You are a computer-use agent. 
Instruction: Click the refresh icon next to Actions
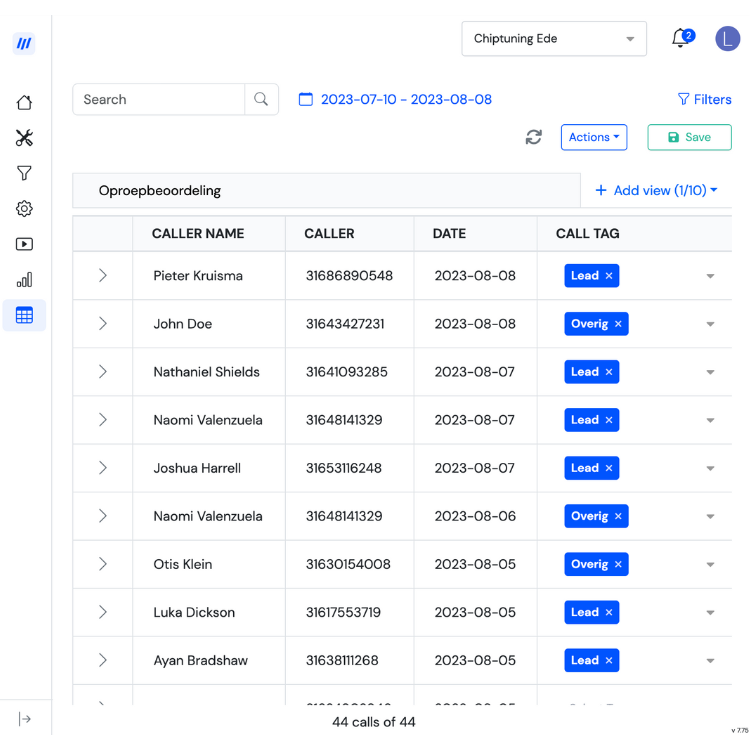coord(534,137)
